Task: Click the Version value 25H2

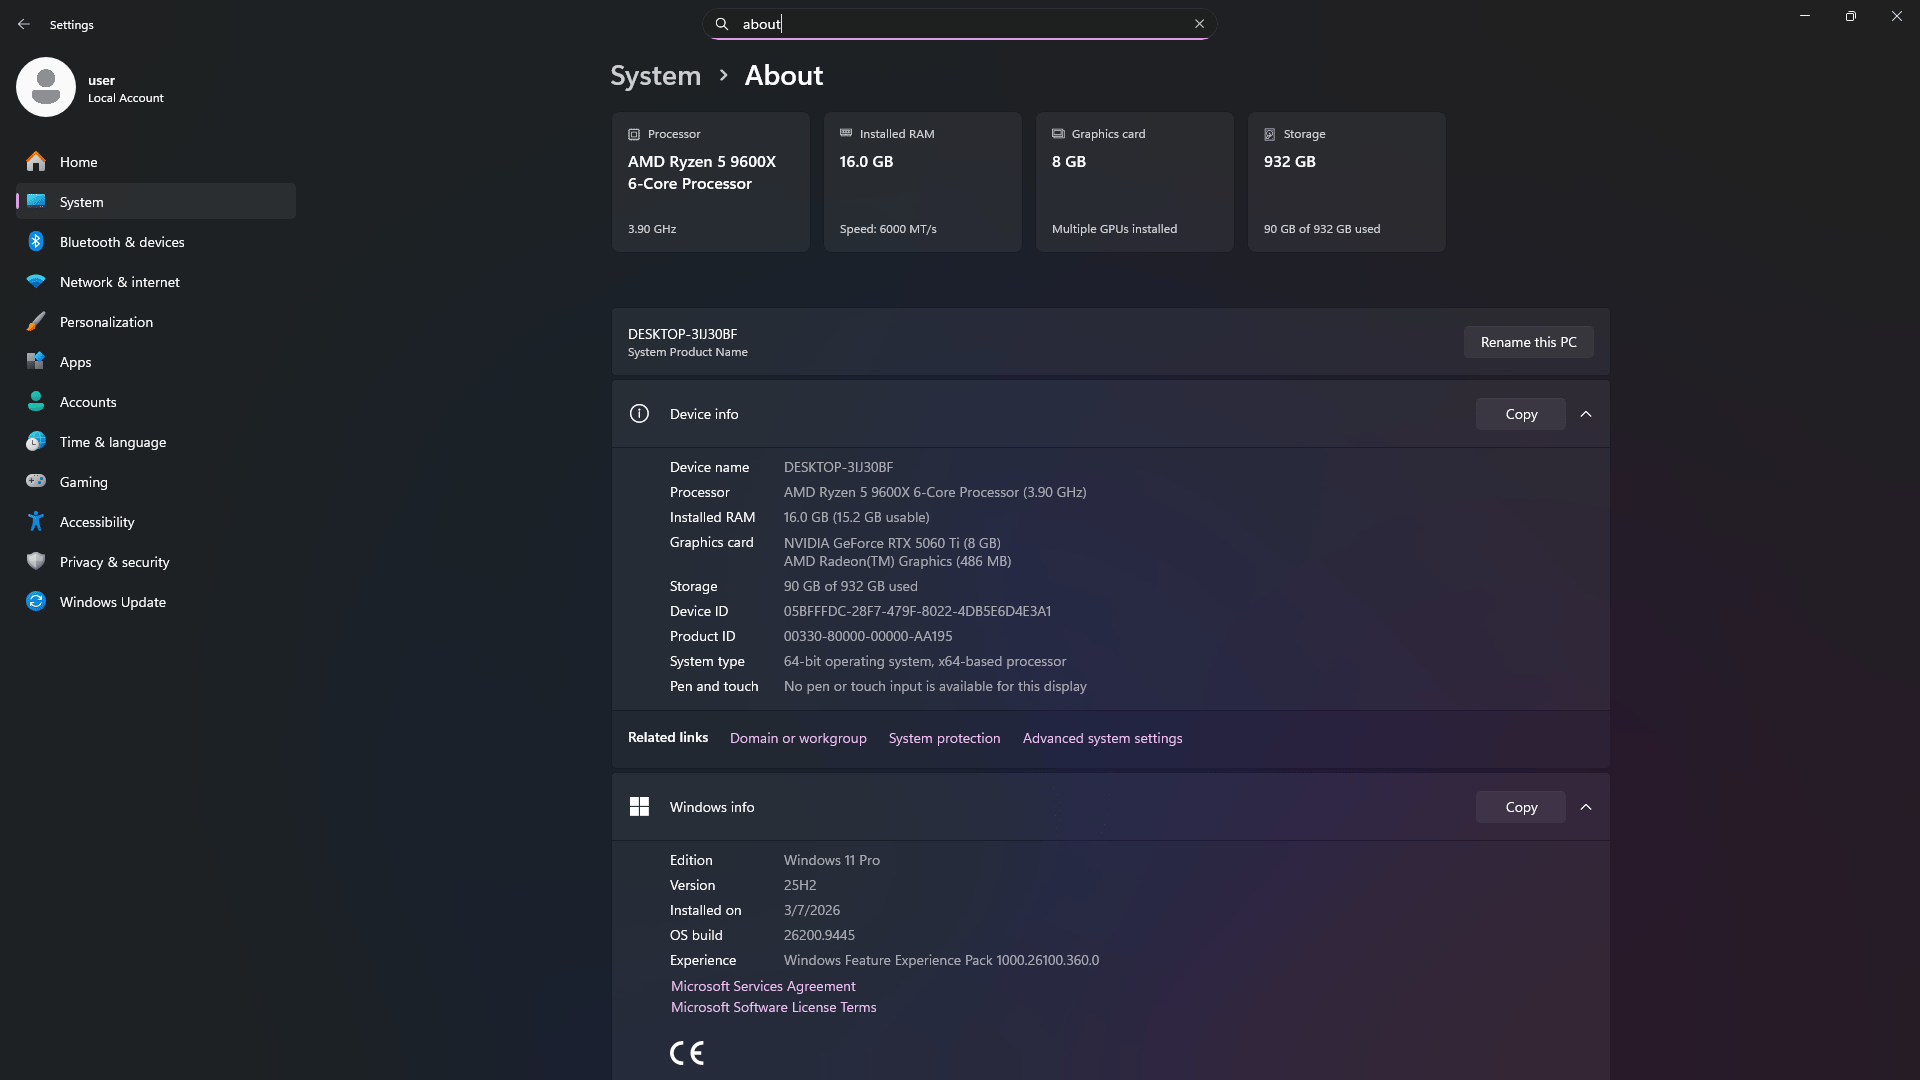Action: [800, 885]
